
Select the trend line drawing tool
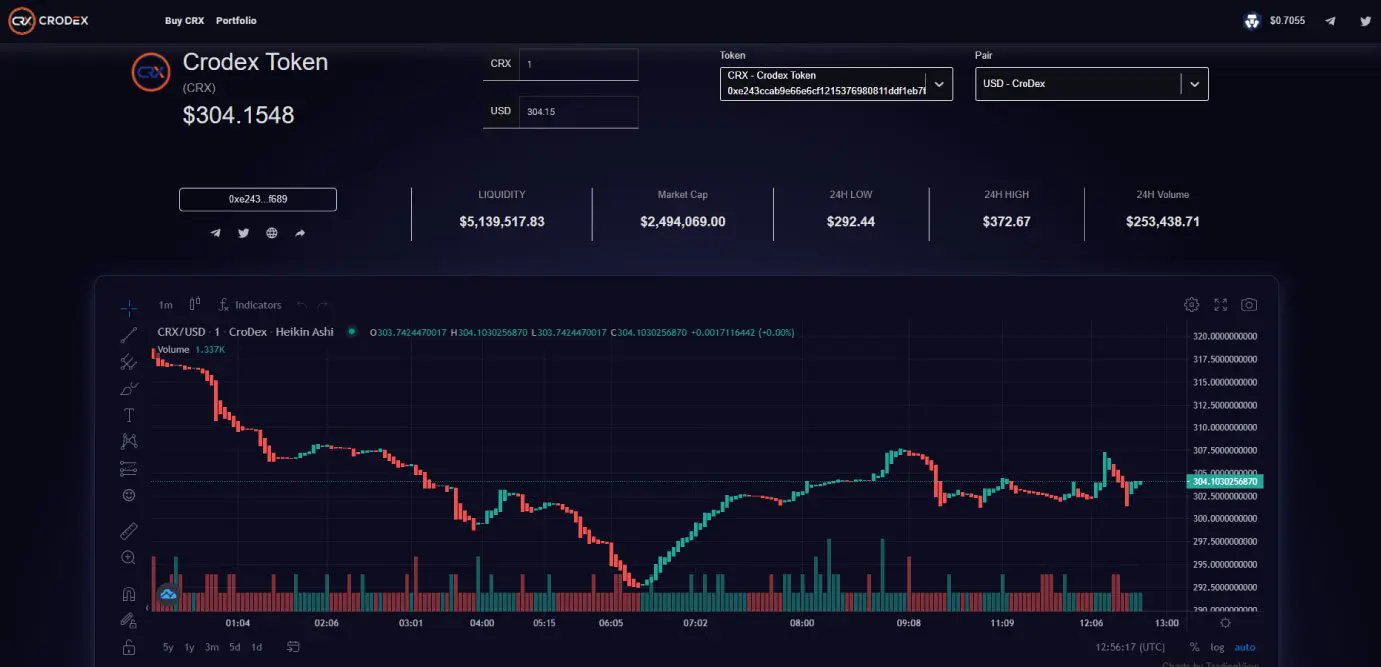pyautogui.click(x=128, y=335)
